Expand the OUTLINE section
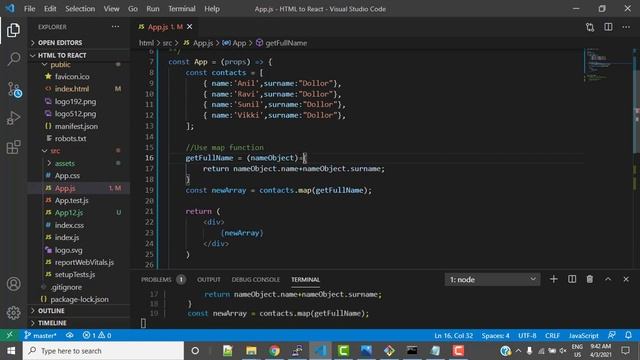640x360 pixels. click(x=79, y=311)
